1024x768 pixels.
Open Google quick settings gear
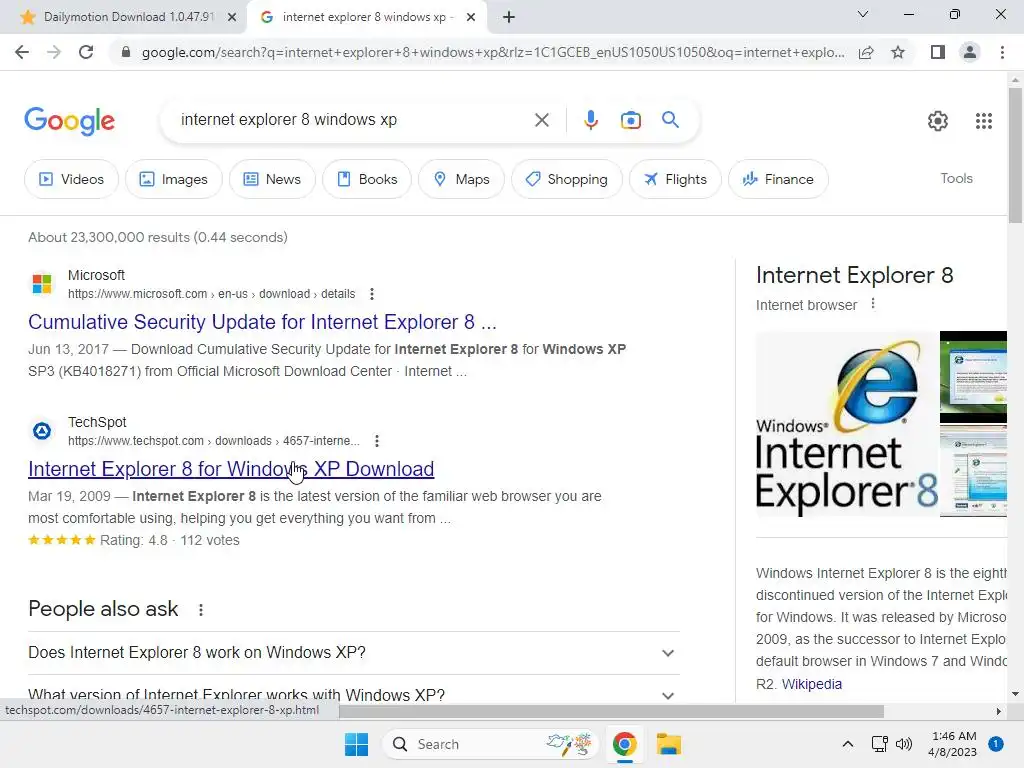pyautogui.click(x=938, y=121)
